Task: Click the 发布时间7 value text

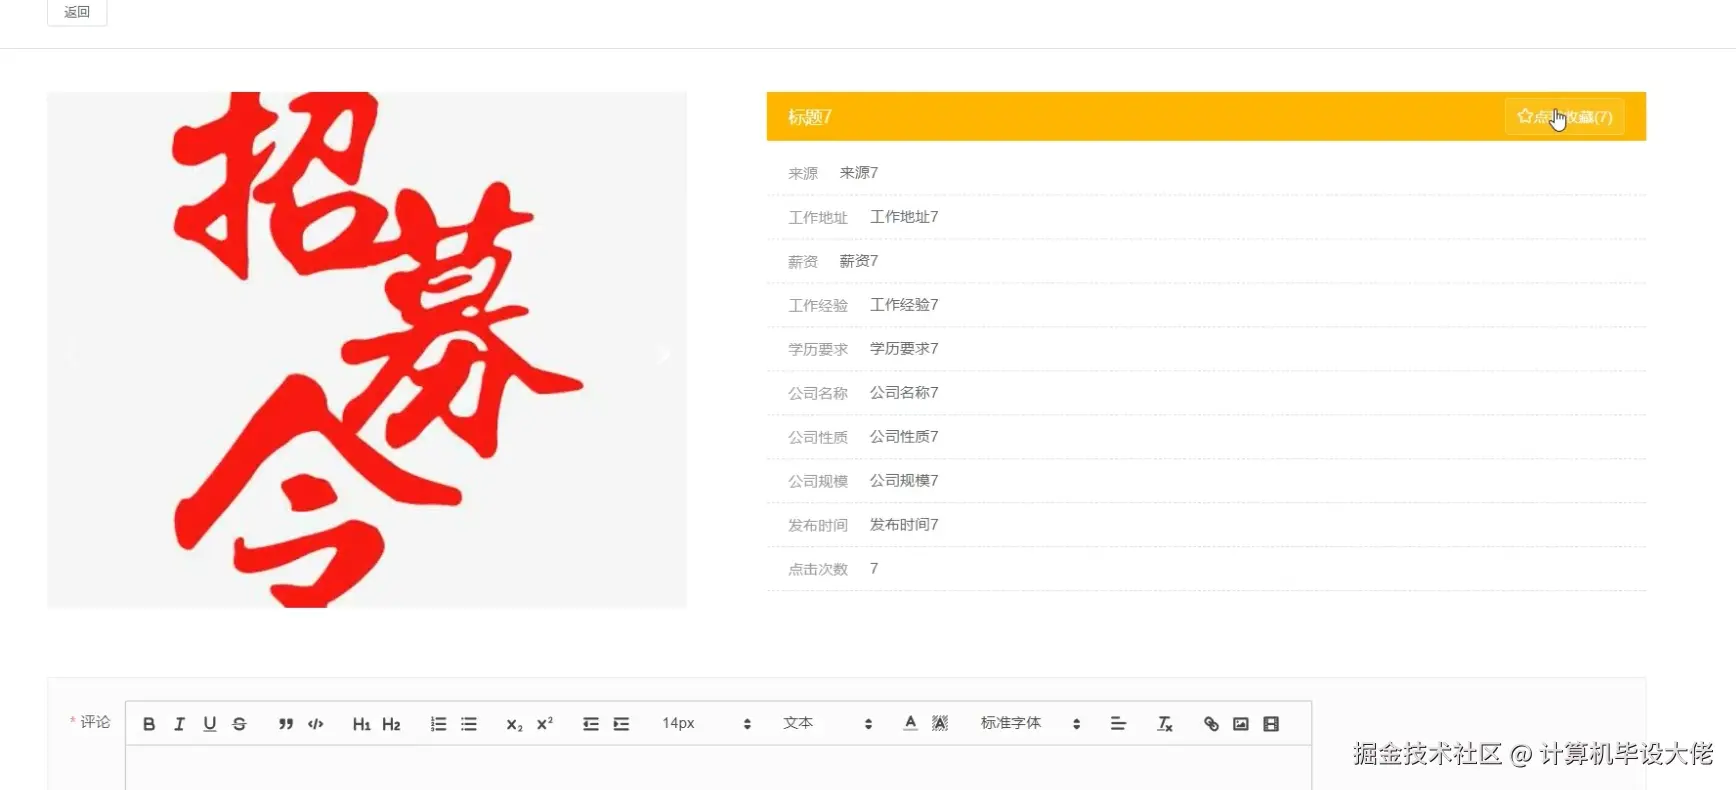Action: [904, 525]
